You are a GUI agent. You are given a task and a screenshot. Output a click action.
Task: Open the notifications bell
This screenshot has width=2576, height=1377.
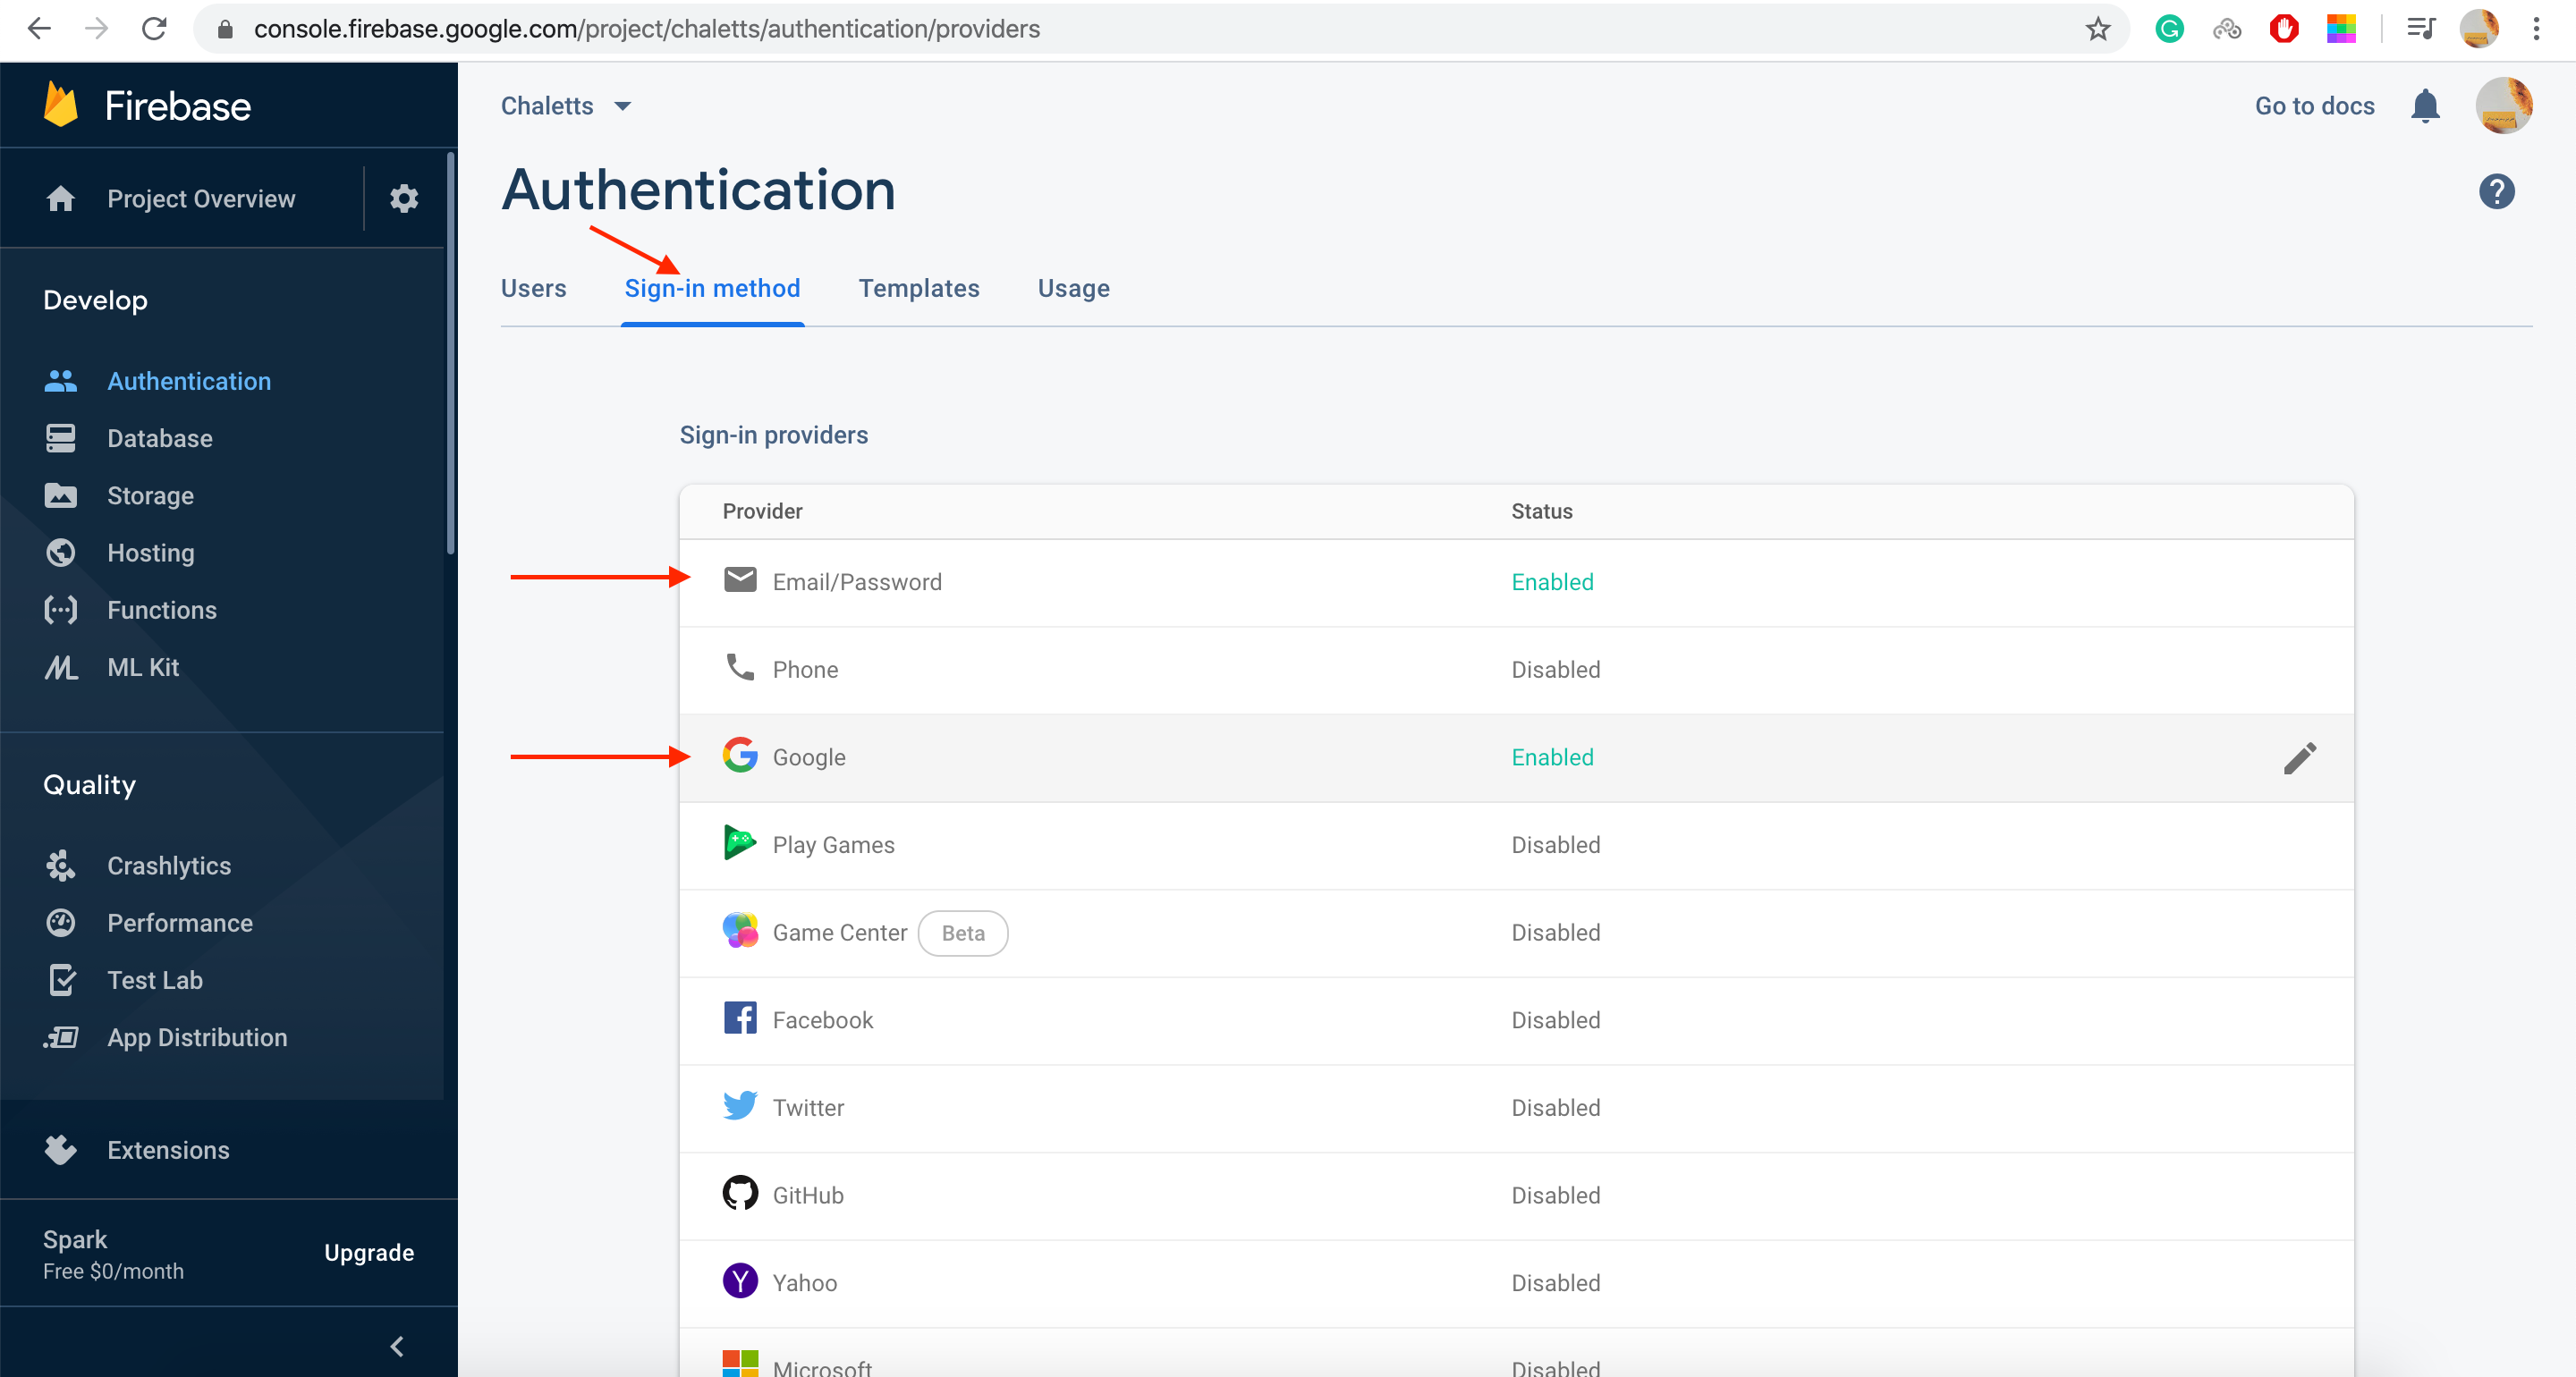pos(2424,105)
